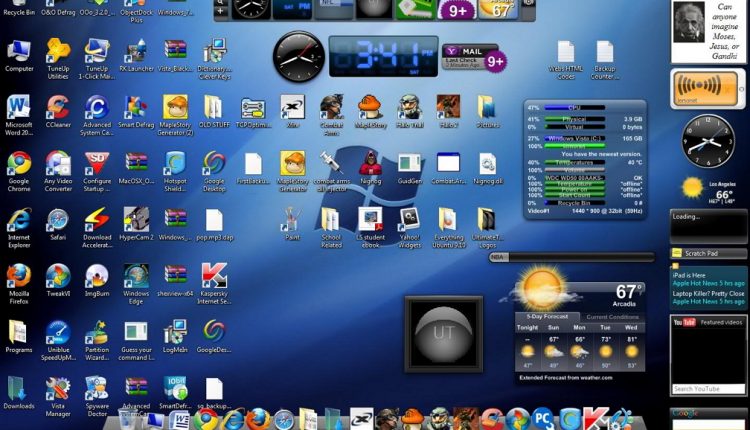
Task: Click the plus button on top docklet bar
Action: pyautogui.click(x=221, y=11)
